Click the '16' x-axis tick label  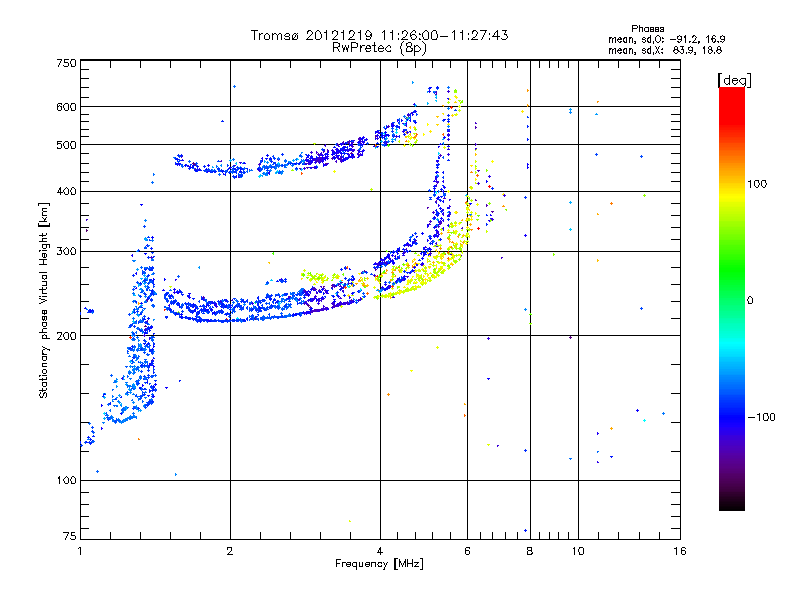tap(680, 551)
